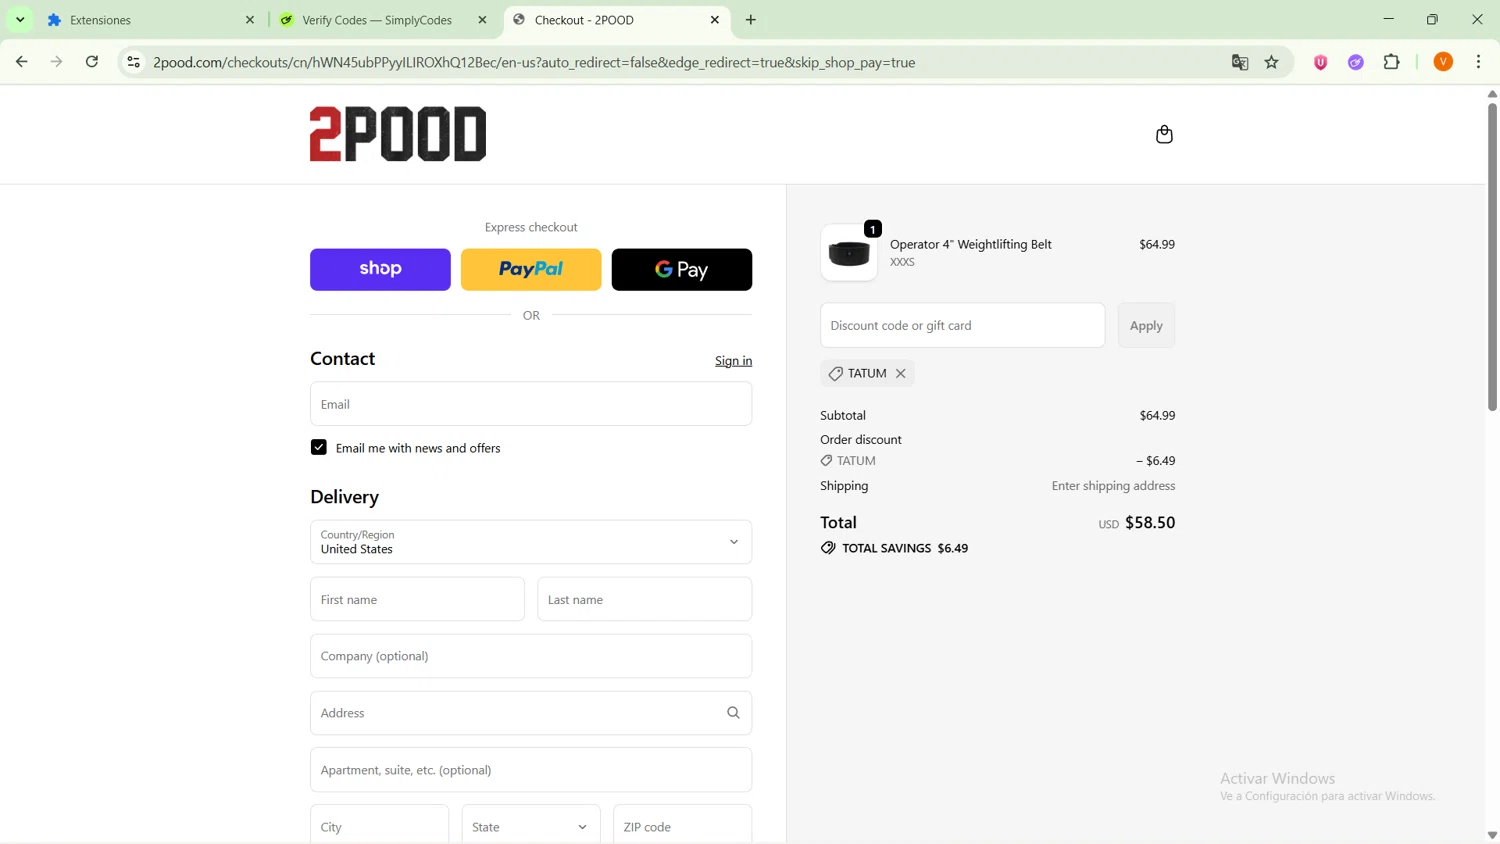The height and width of the screenshot is (844, 1500).
Task: Focus the ZIP code field
Action: click(x=682, y=826)
